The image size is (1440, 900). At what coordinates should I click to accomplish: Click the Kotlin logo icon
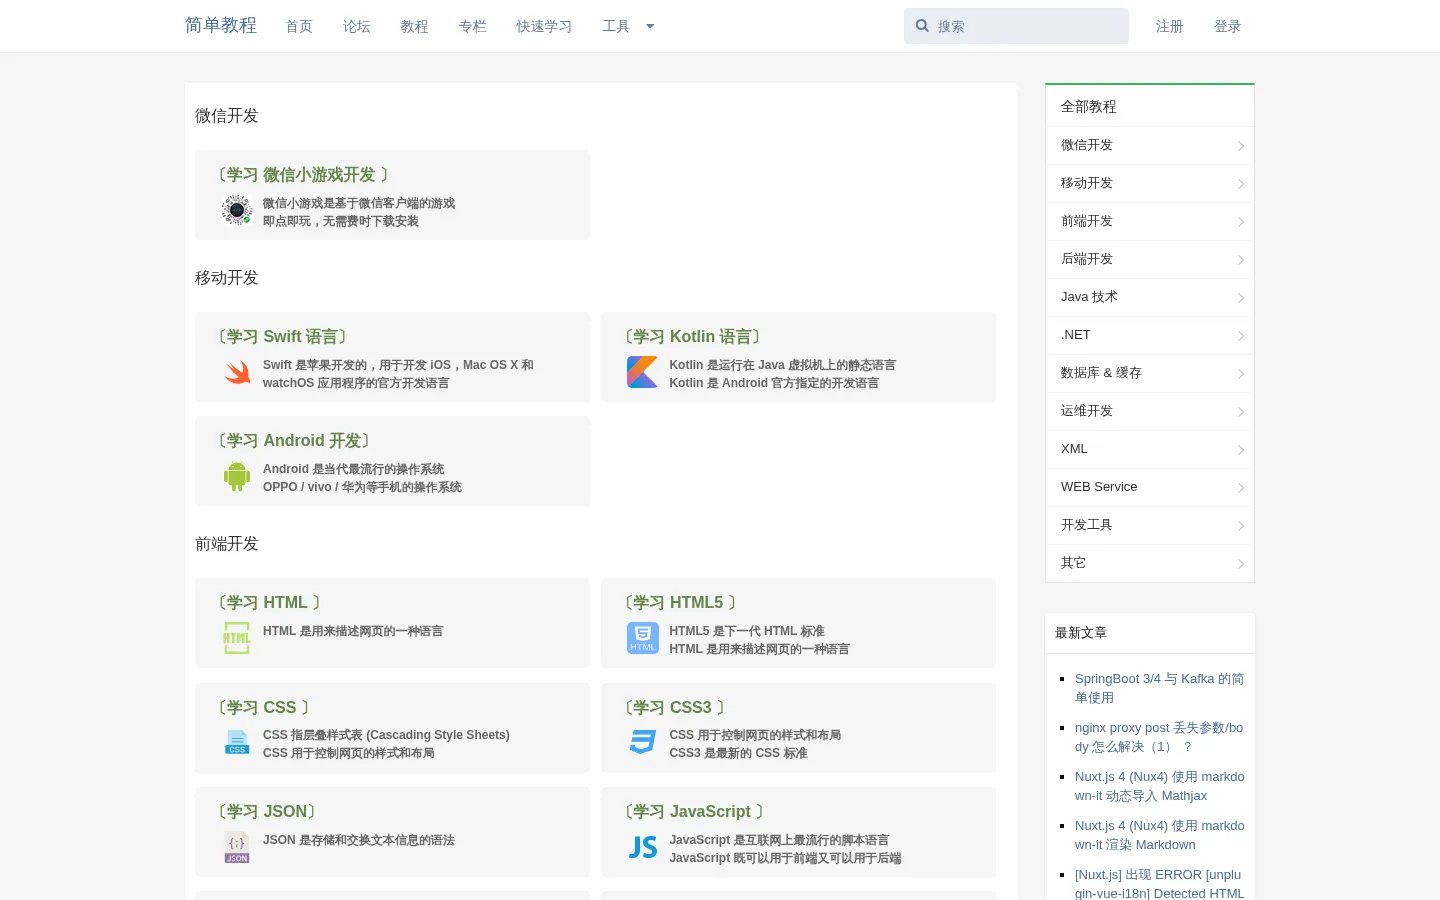pos(642,372)
